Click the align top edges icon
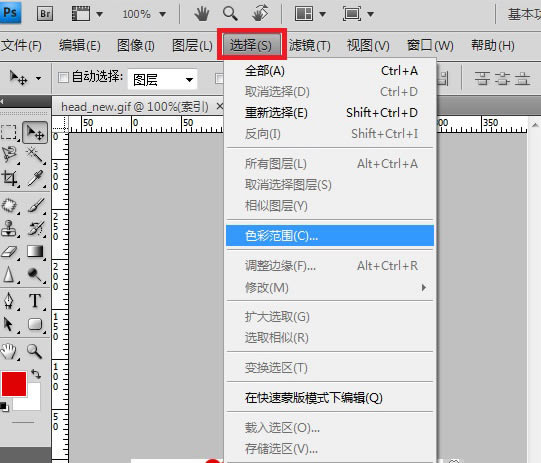Image resolution: width=541 pixels, height=463 pixels. click(482, 78)
